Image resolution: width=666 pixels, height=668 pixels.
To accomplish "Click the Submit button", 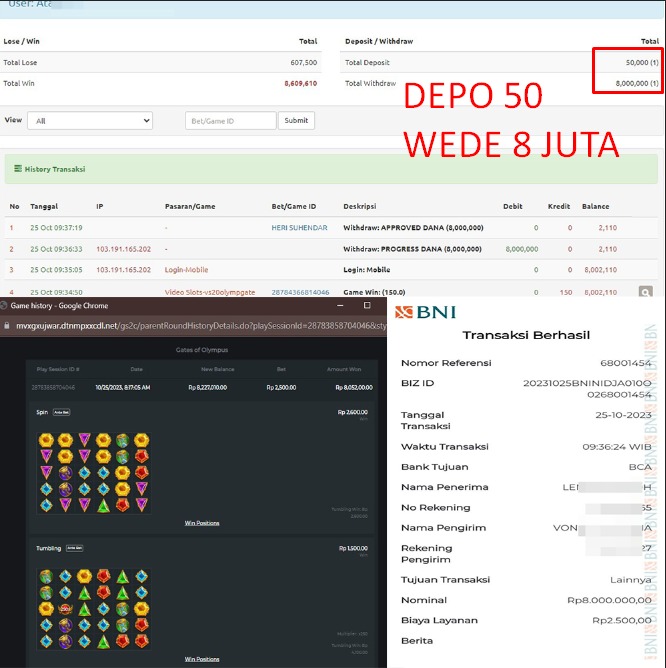I will click(x=296, y=121).
